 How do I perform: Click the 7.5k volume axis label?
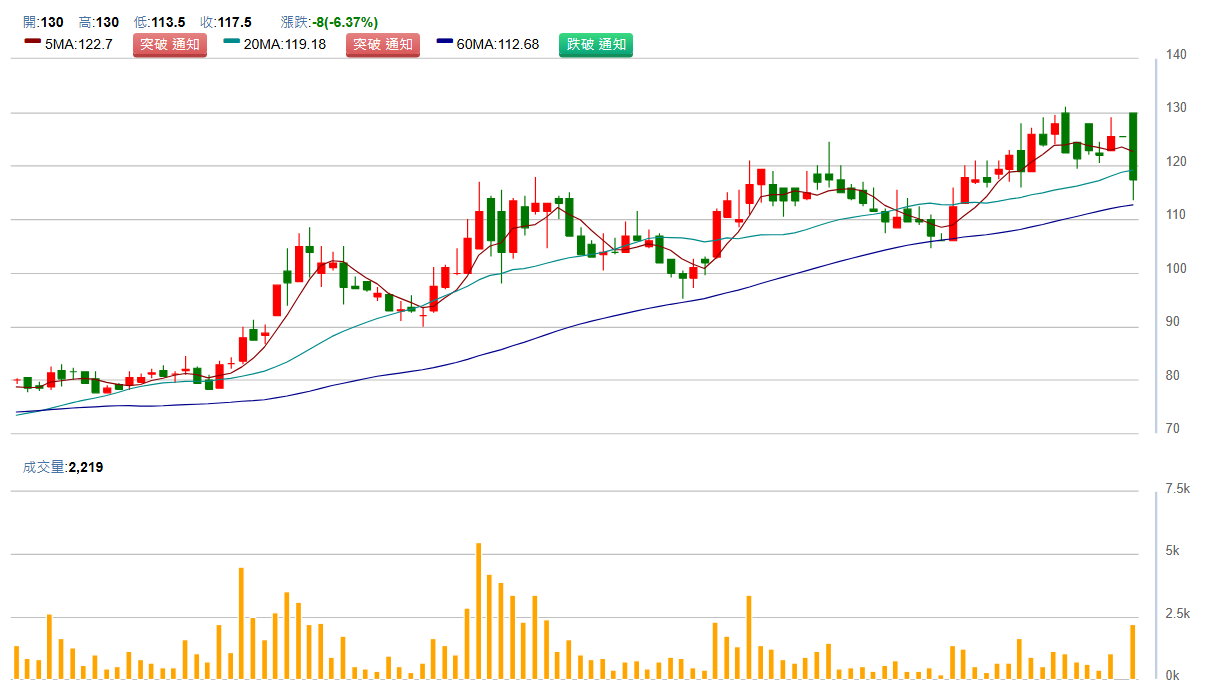[1177, 489]
